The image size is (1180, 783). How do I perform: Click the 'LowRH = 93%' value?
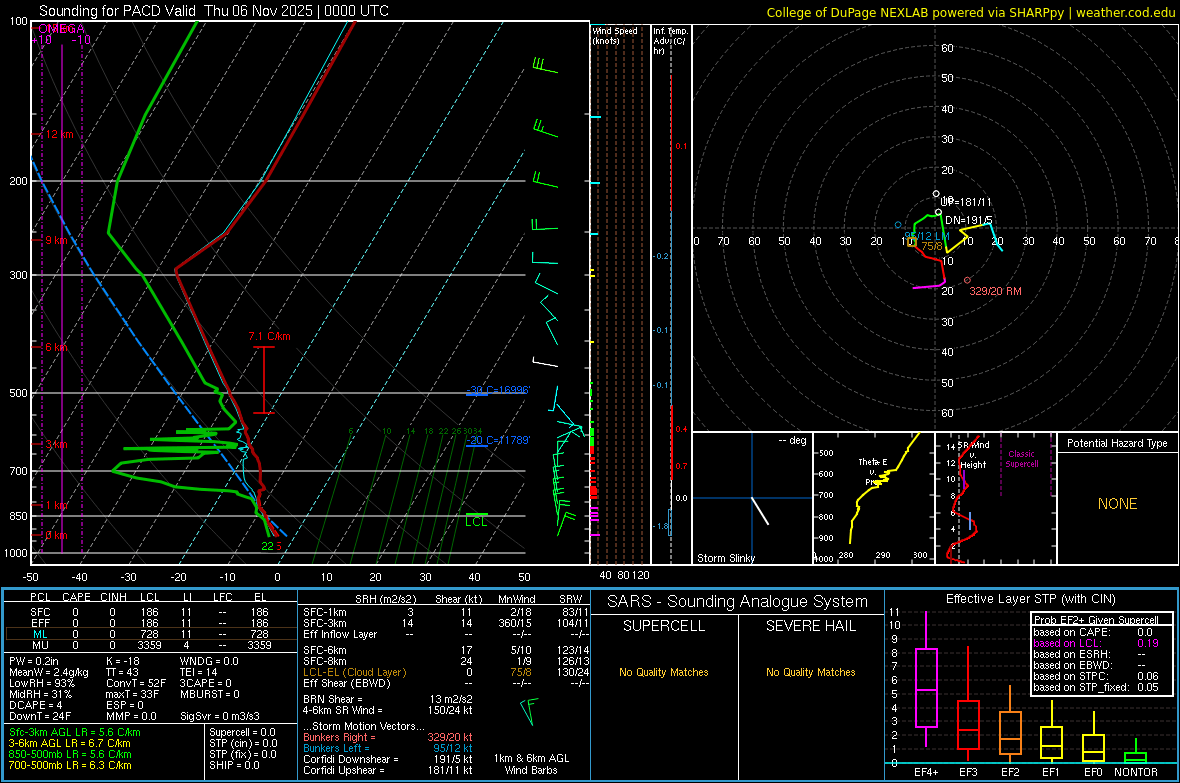point(42,683)
